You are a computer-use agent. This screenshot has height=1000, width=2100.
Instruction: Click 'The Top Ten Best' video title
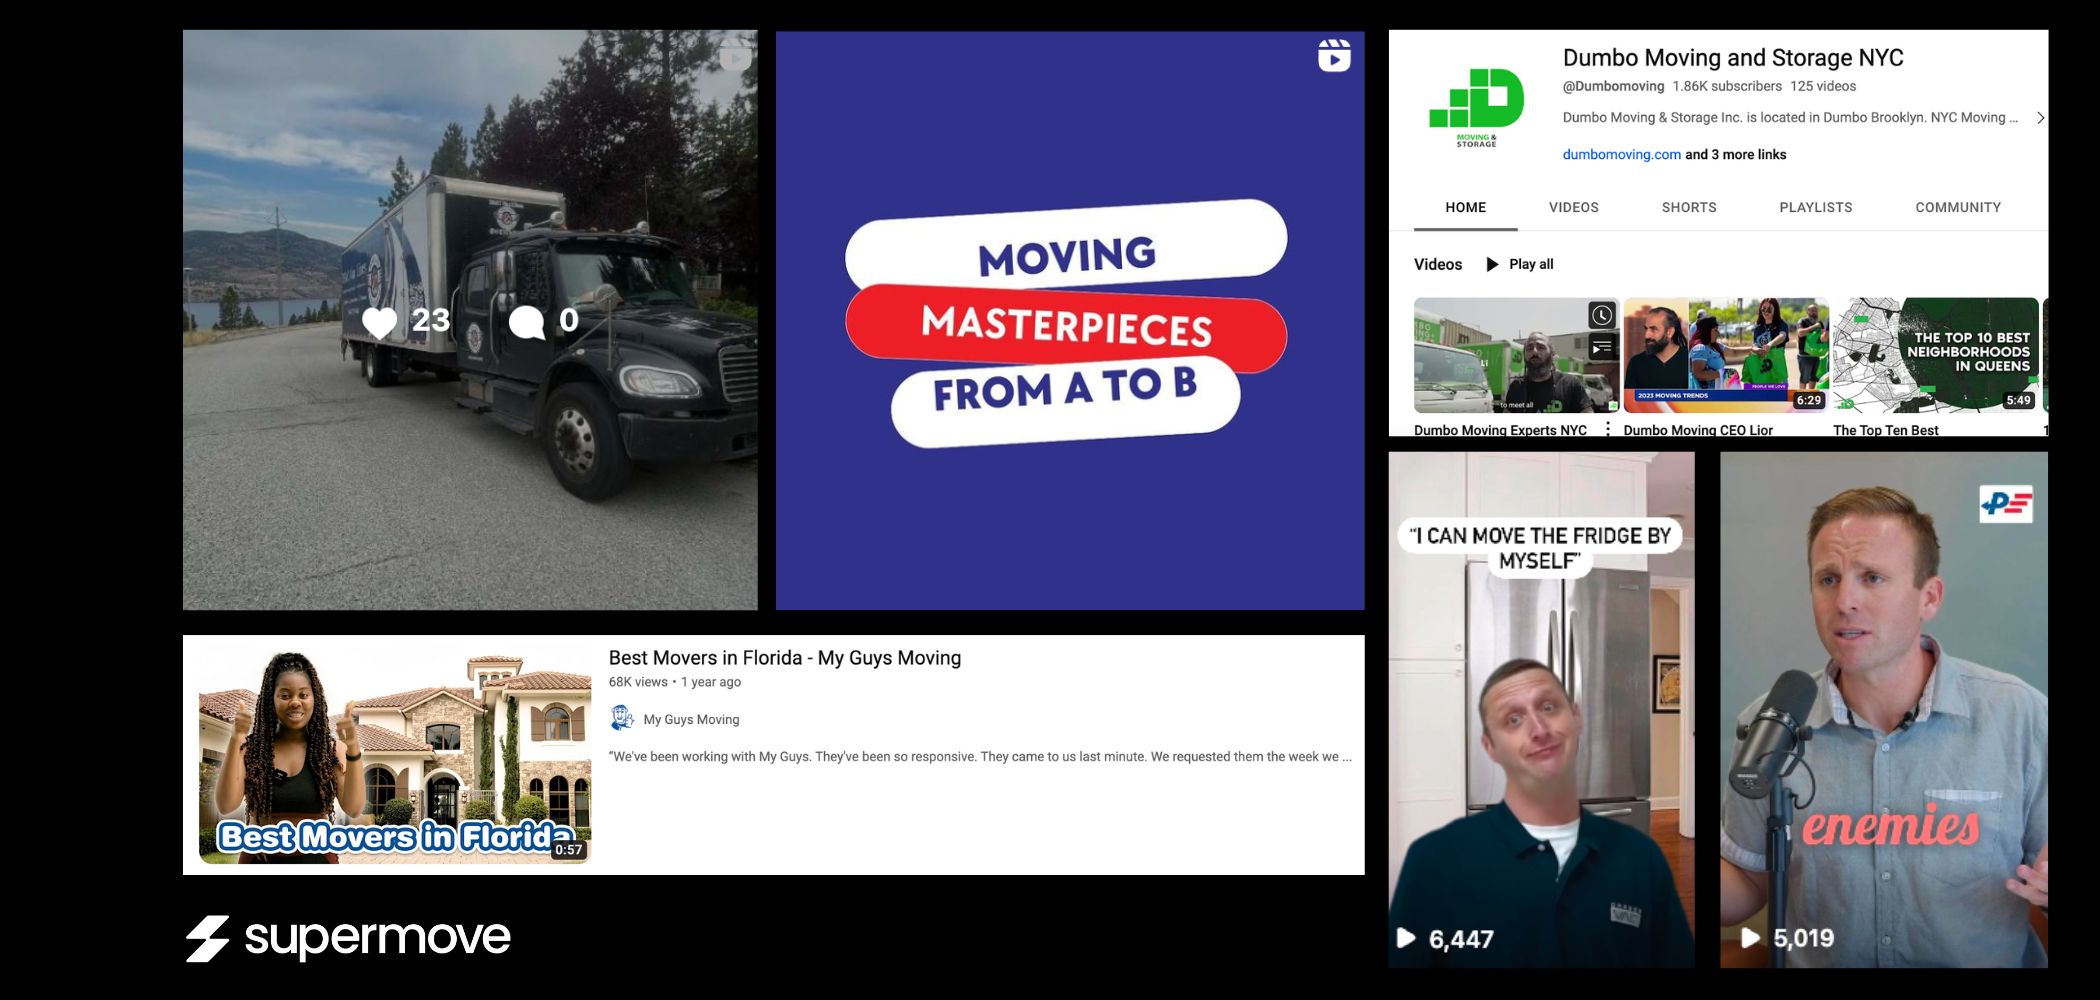coord(1885,430)
